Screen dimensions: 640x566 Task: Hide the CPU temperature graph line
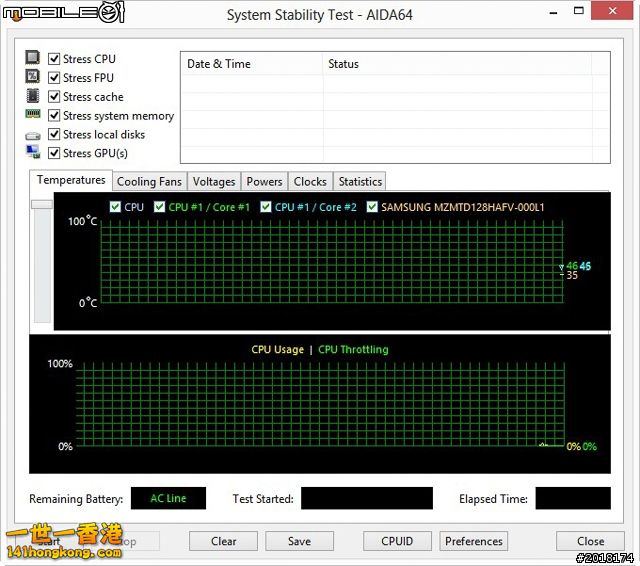click(x=115, y=207)
